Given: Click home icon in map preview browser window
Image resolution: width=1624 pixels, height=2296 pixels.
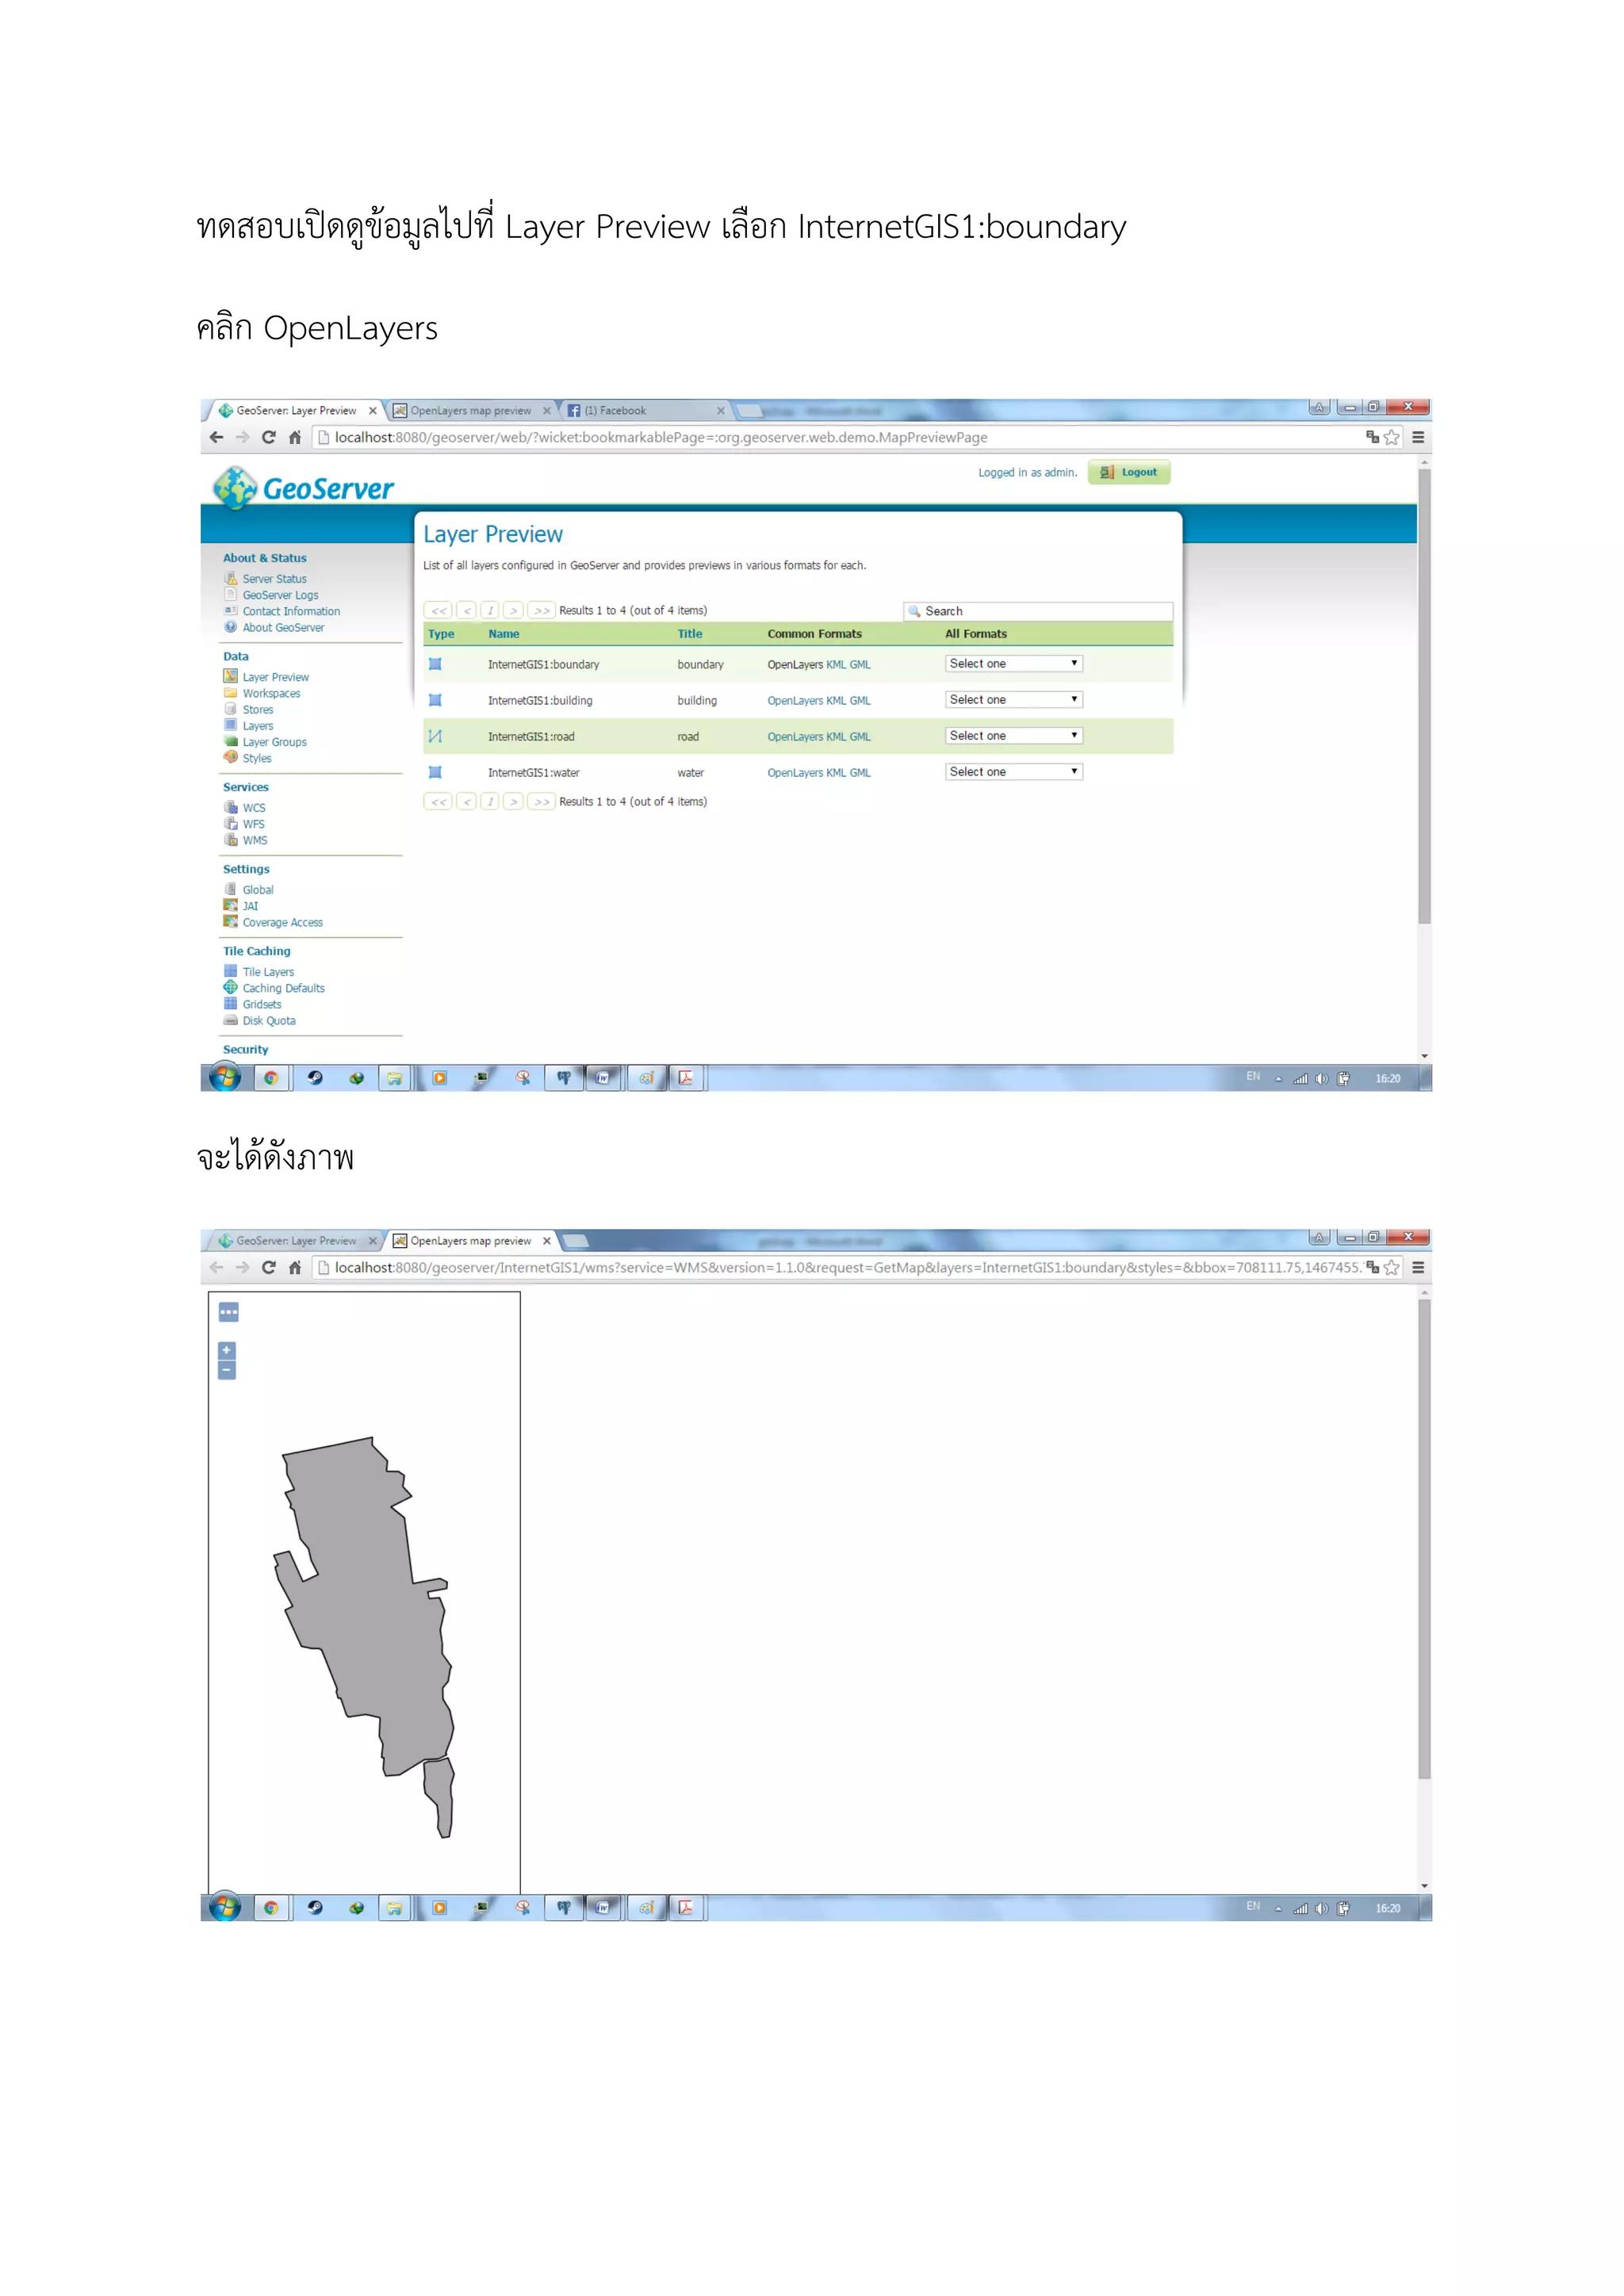Looking at the screenshot, I should click(x=295, y=1267).
